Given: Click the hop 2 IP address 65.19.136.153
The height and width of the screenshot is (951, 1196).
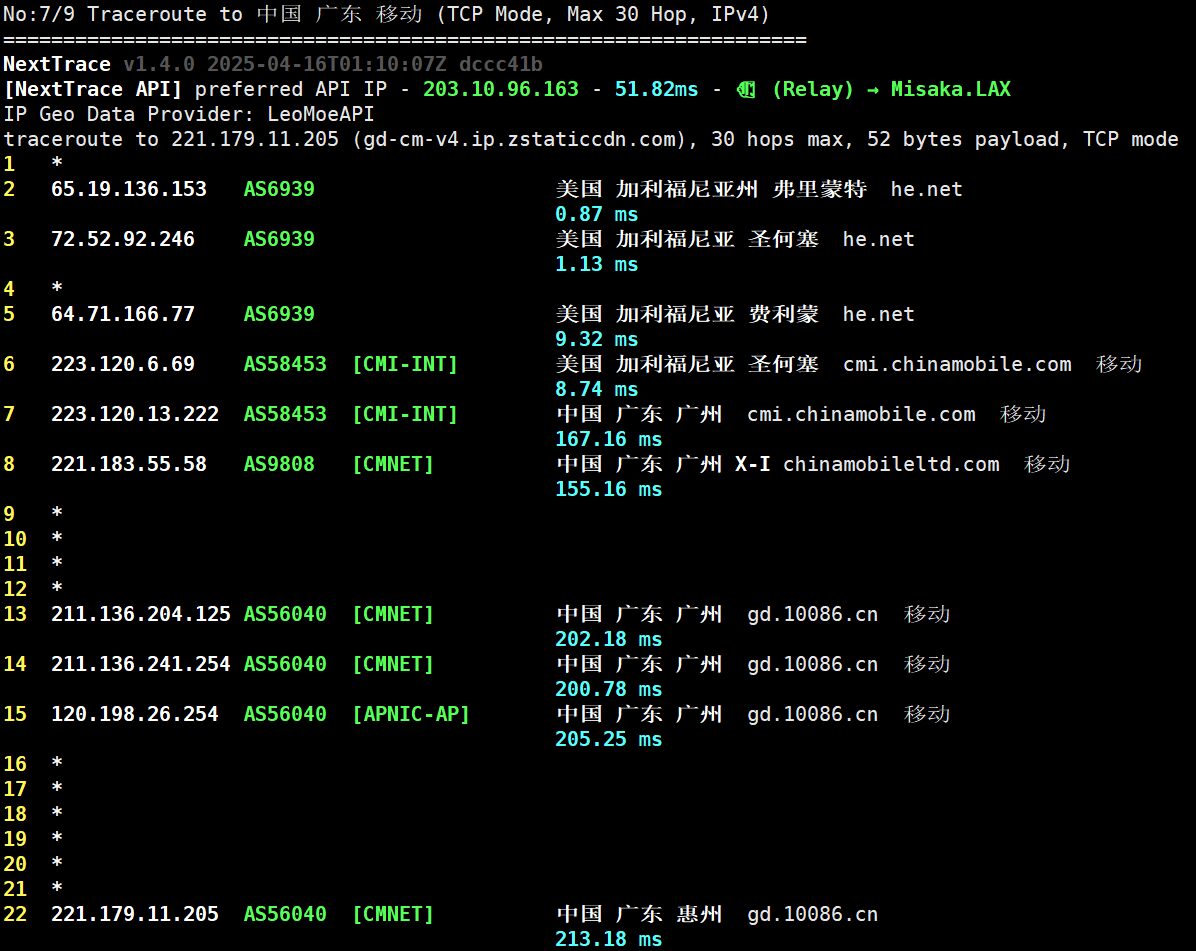Looking at the screenshot, I should pos(129,189).
